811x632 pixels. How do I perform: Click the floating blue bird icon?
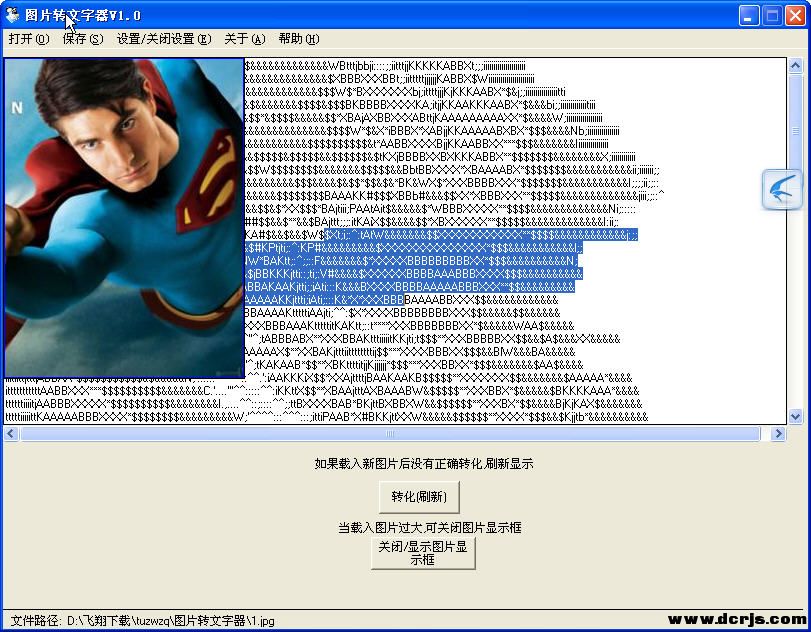pos(782,189)
